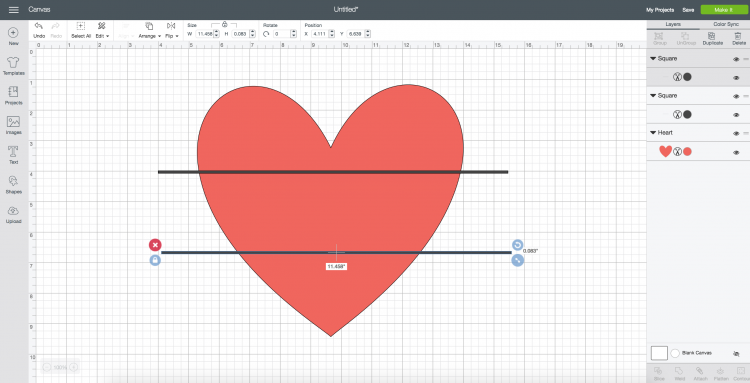Click the Contour tool

(741, 374)
